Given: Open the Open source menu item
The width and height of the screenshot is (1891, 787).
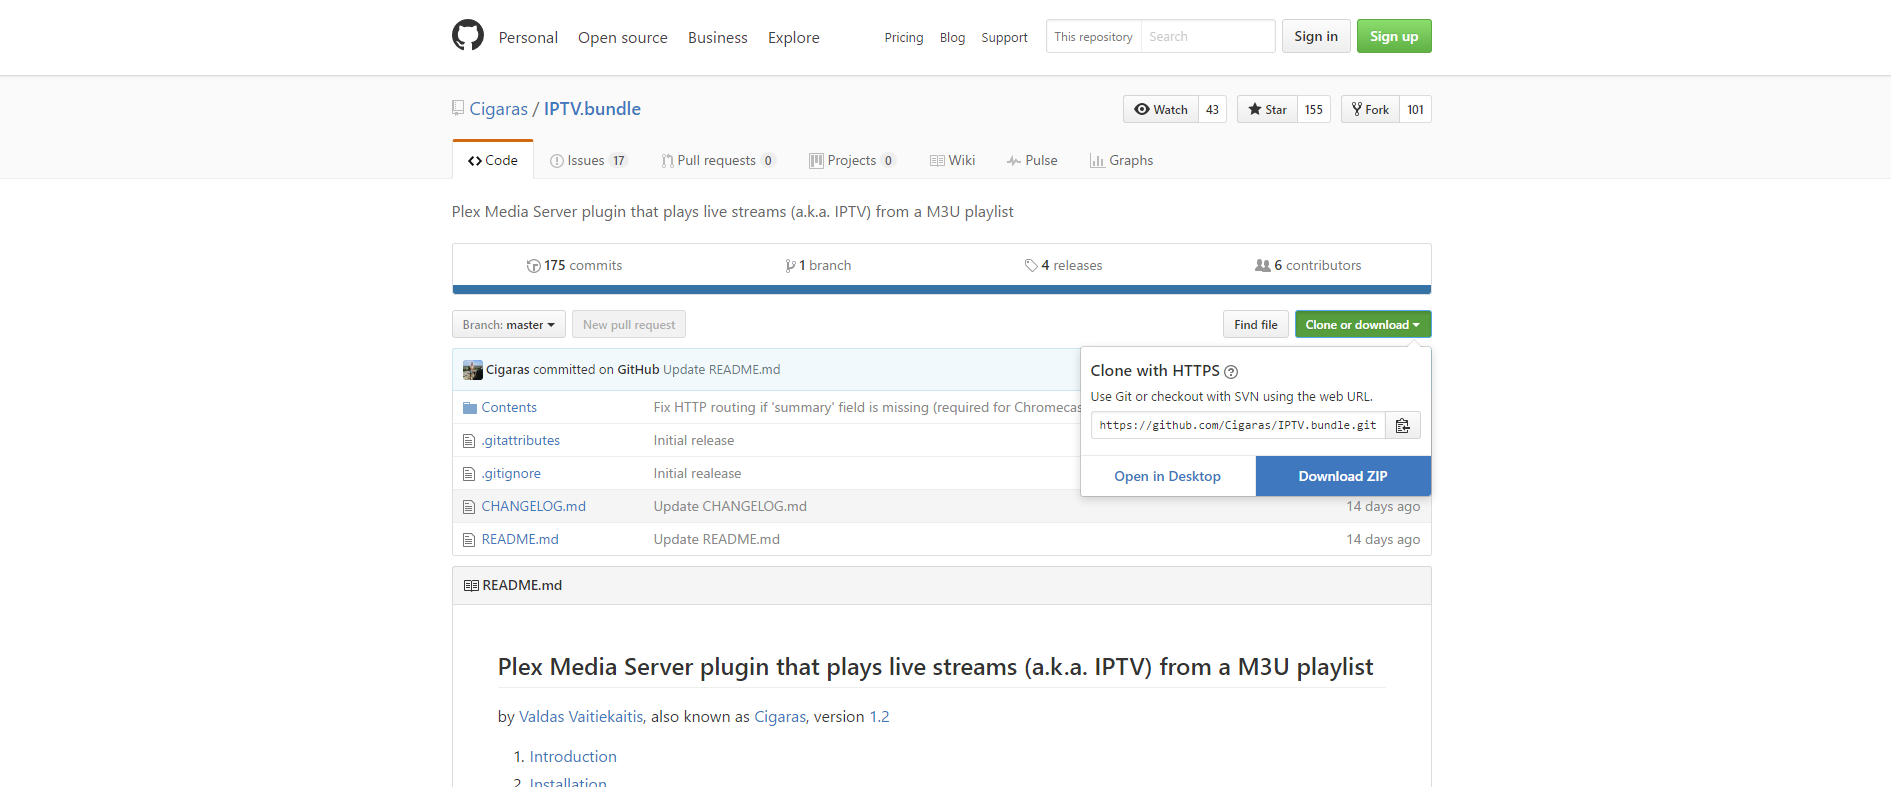Looking at the screenshot, I should coord(623,37).
